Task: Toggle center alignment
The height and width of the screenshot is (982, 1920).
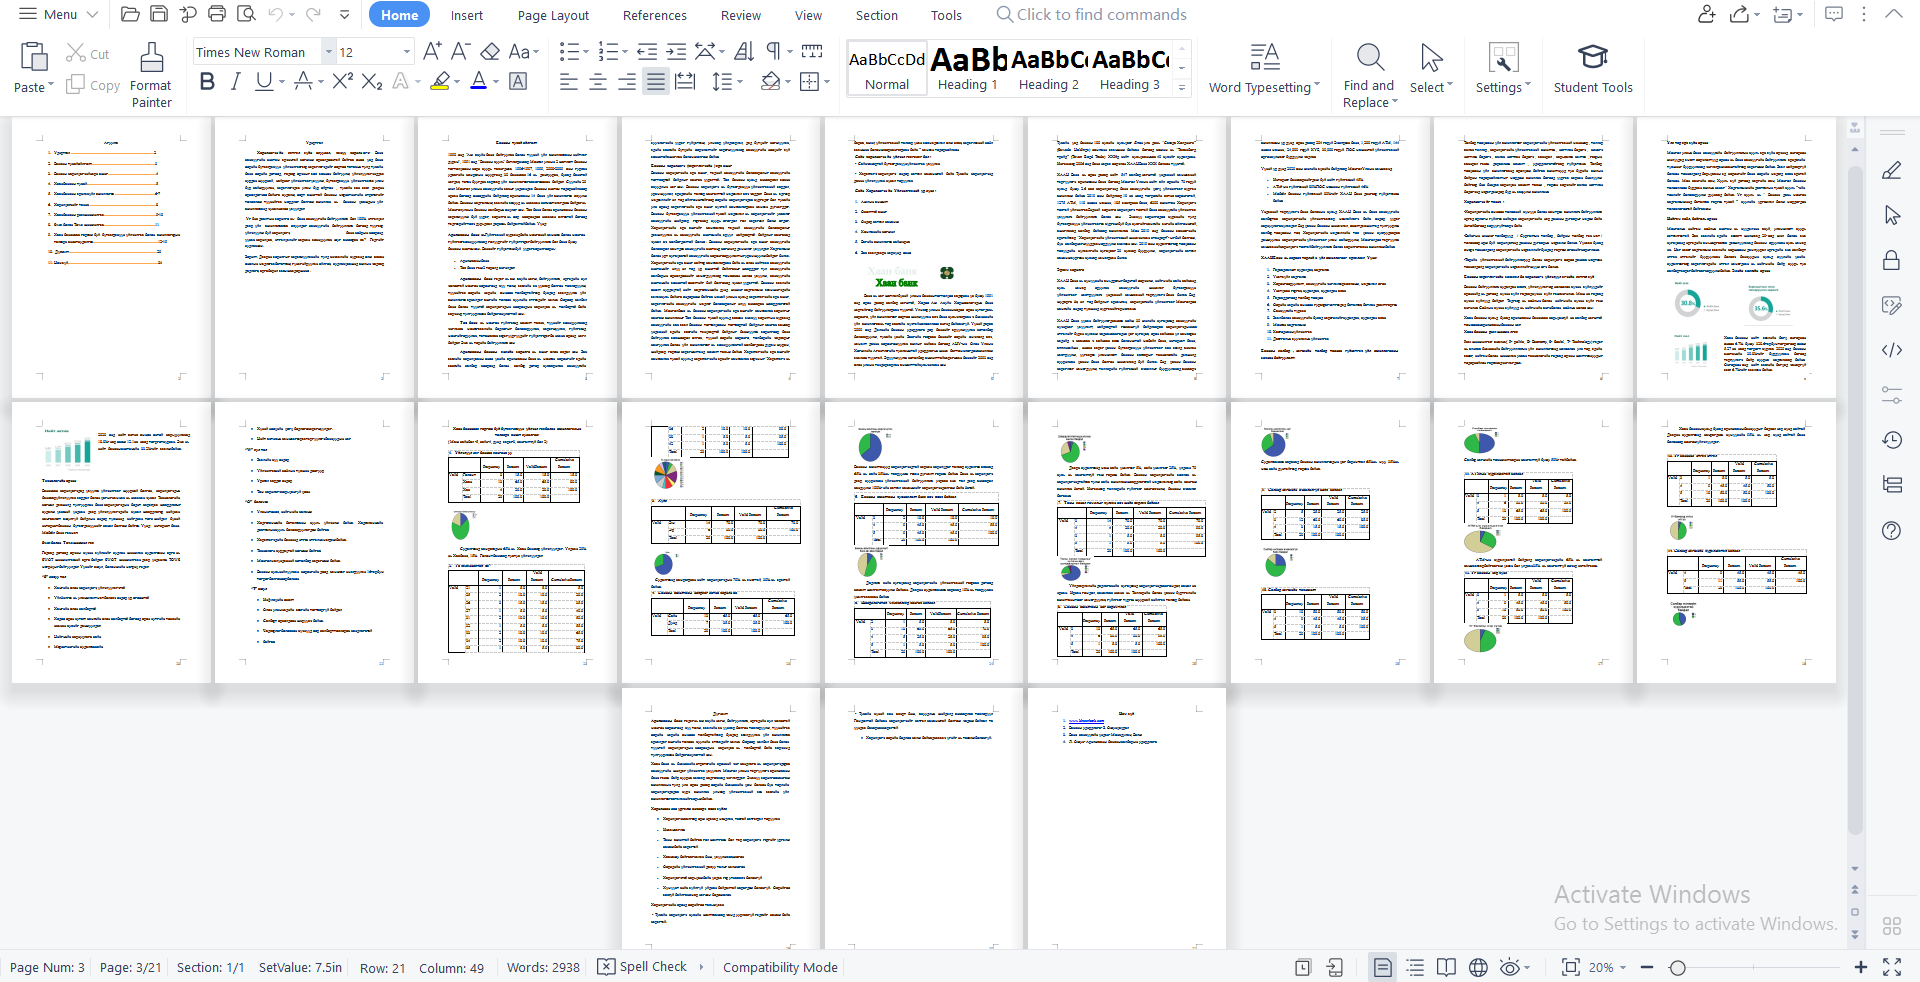Action: click(x=598, y=81)
